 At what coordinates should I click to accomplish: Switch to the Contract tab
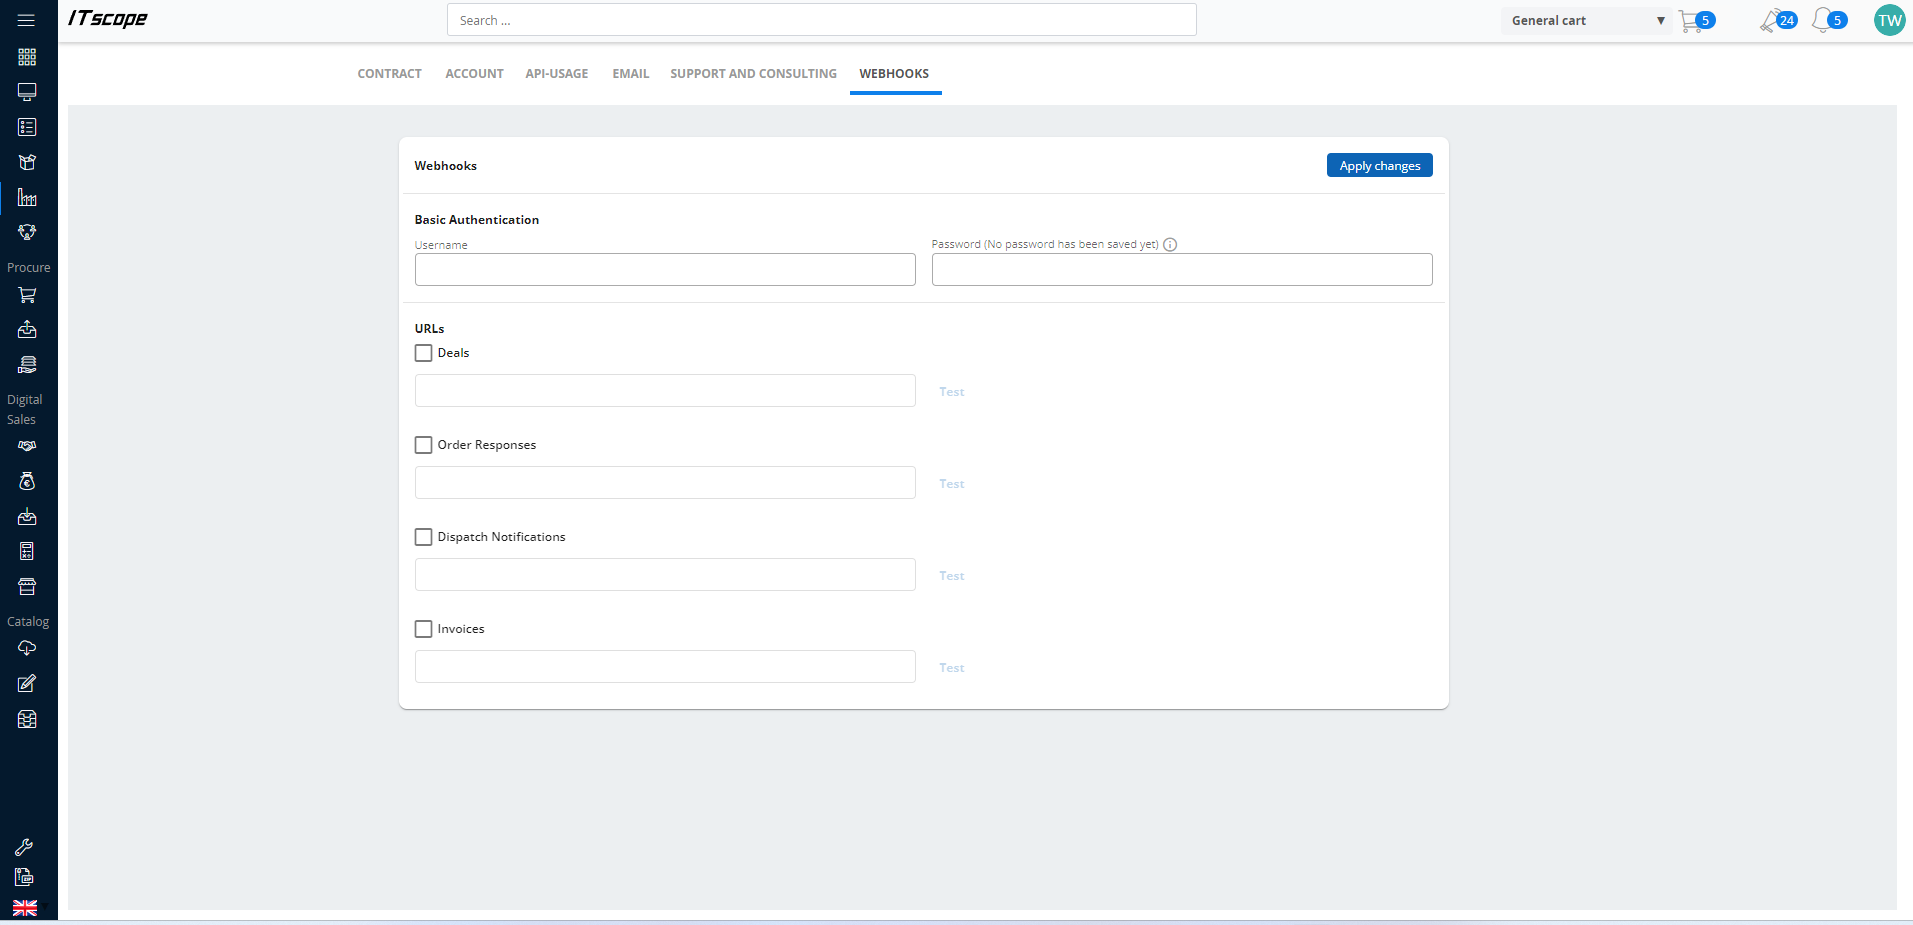389,74
